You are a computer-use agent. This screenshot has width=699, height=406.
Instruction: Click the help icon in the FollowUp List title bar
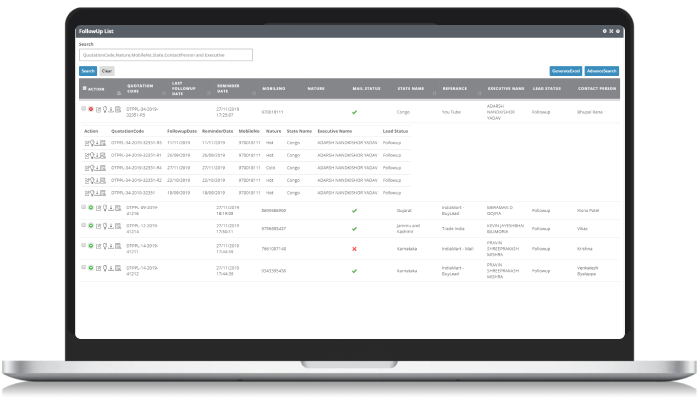pos(604,31)
